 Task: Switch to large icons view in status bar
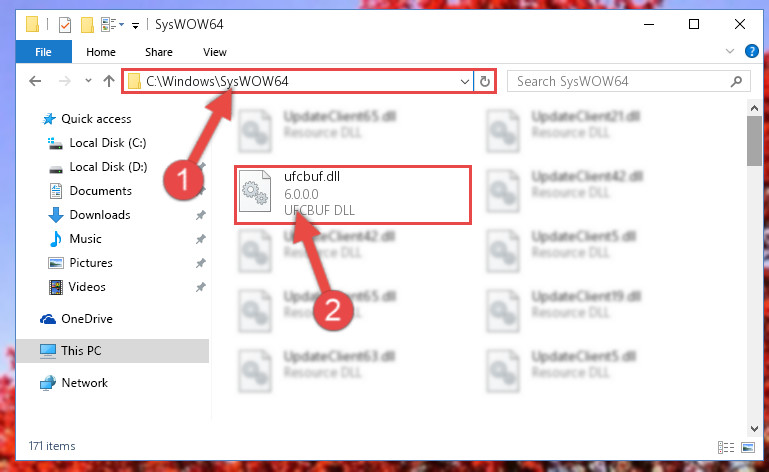(748, 447)
